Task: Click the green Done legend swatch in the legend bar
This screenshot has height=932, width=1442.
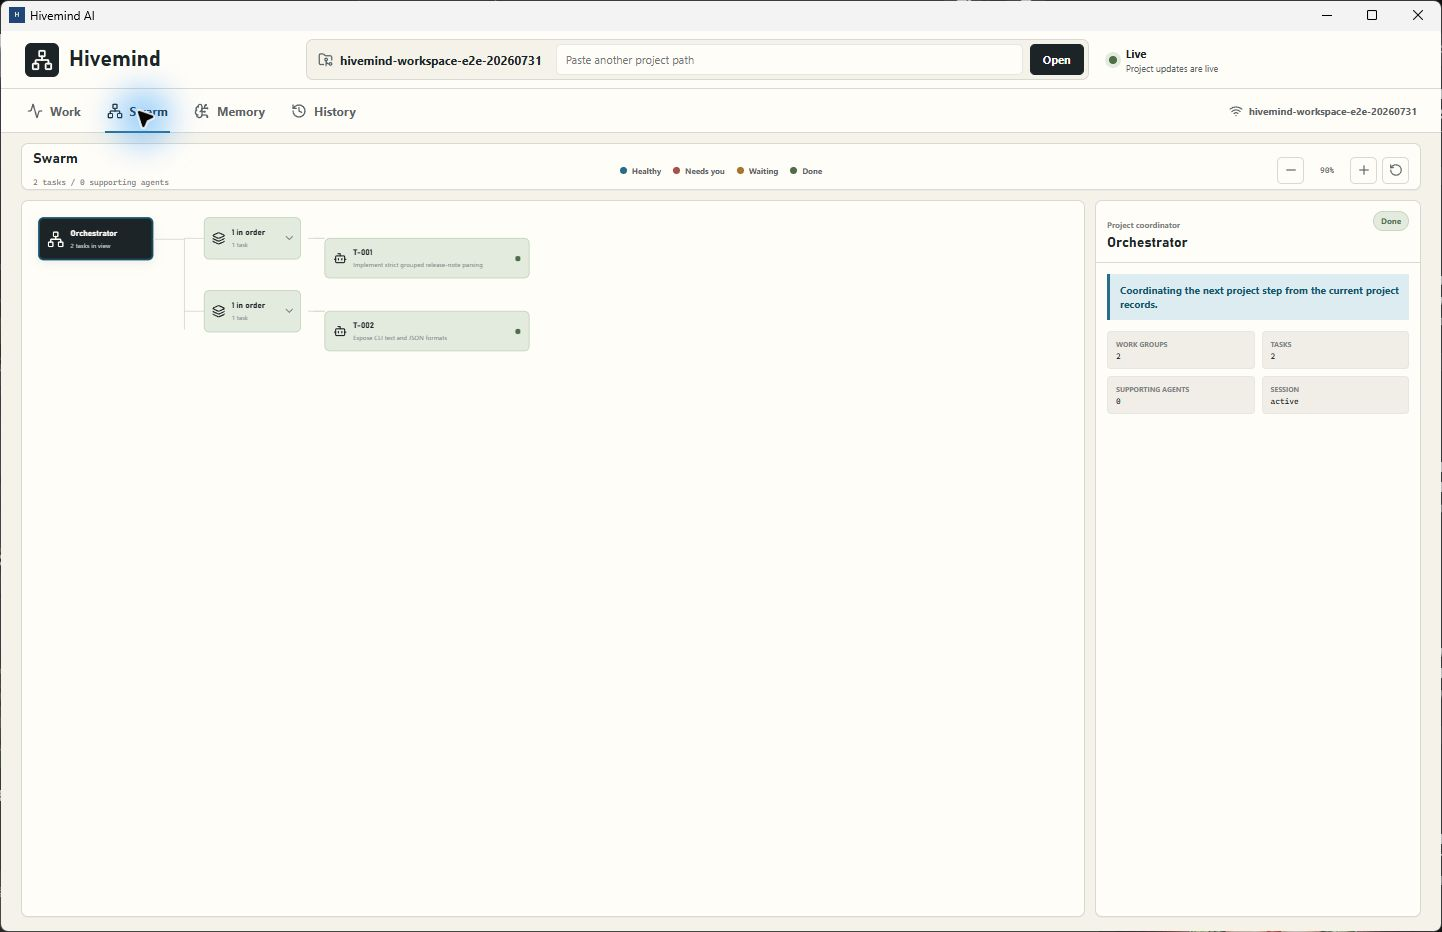Action: (794, 171)
